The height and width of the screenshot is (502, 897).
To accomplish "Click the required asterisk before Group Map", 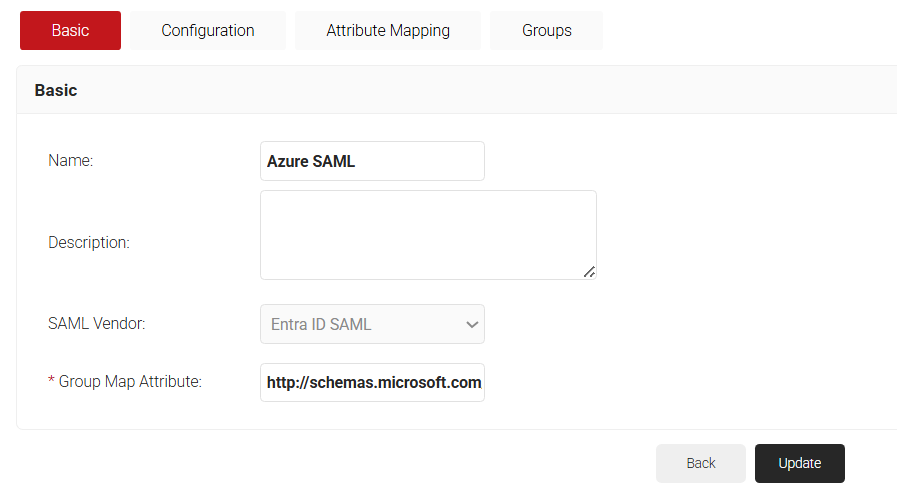I will click(51, 382).
